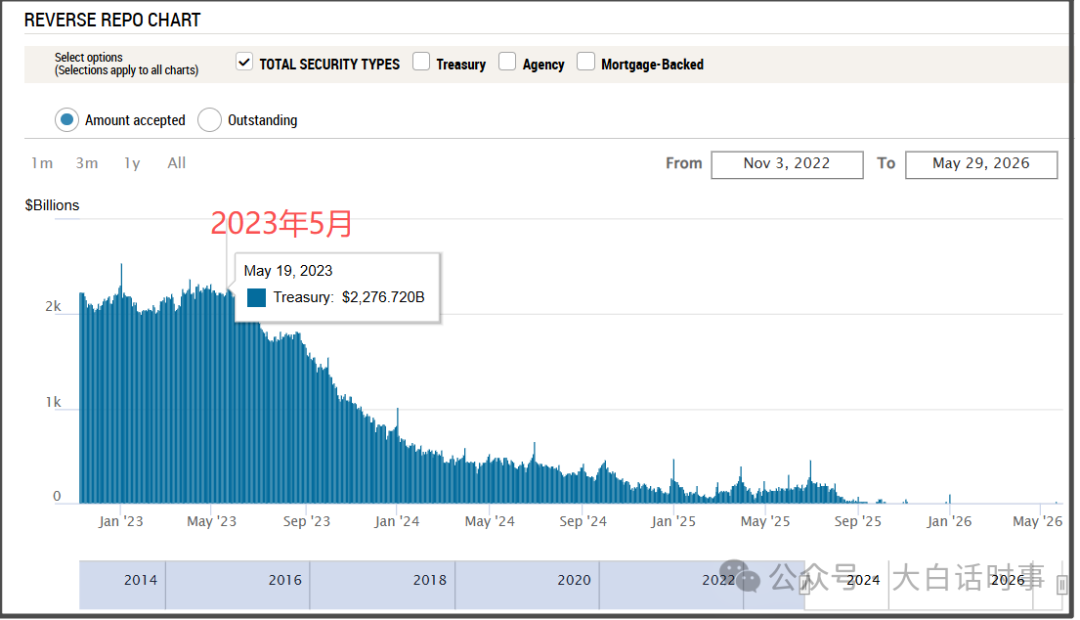Click the WeChat logo watermark icon
1080x620 pixels.
pos(742,577)
